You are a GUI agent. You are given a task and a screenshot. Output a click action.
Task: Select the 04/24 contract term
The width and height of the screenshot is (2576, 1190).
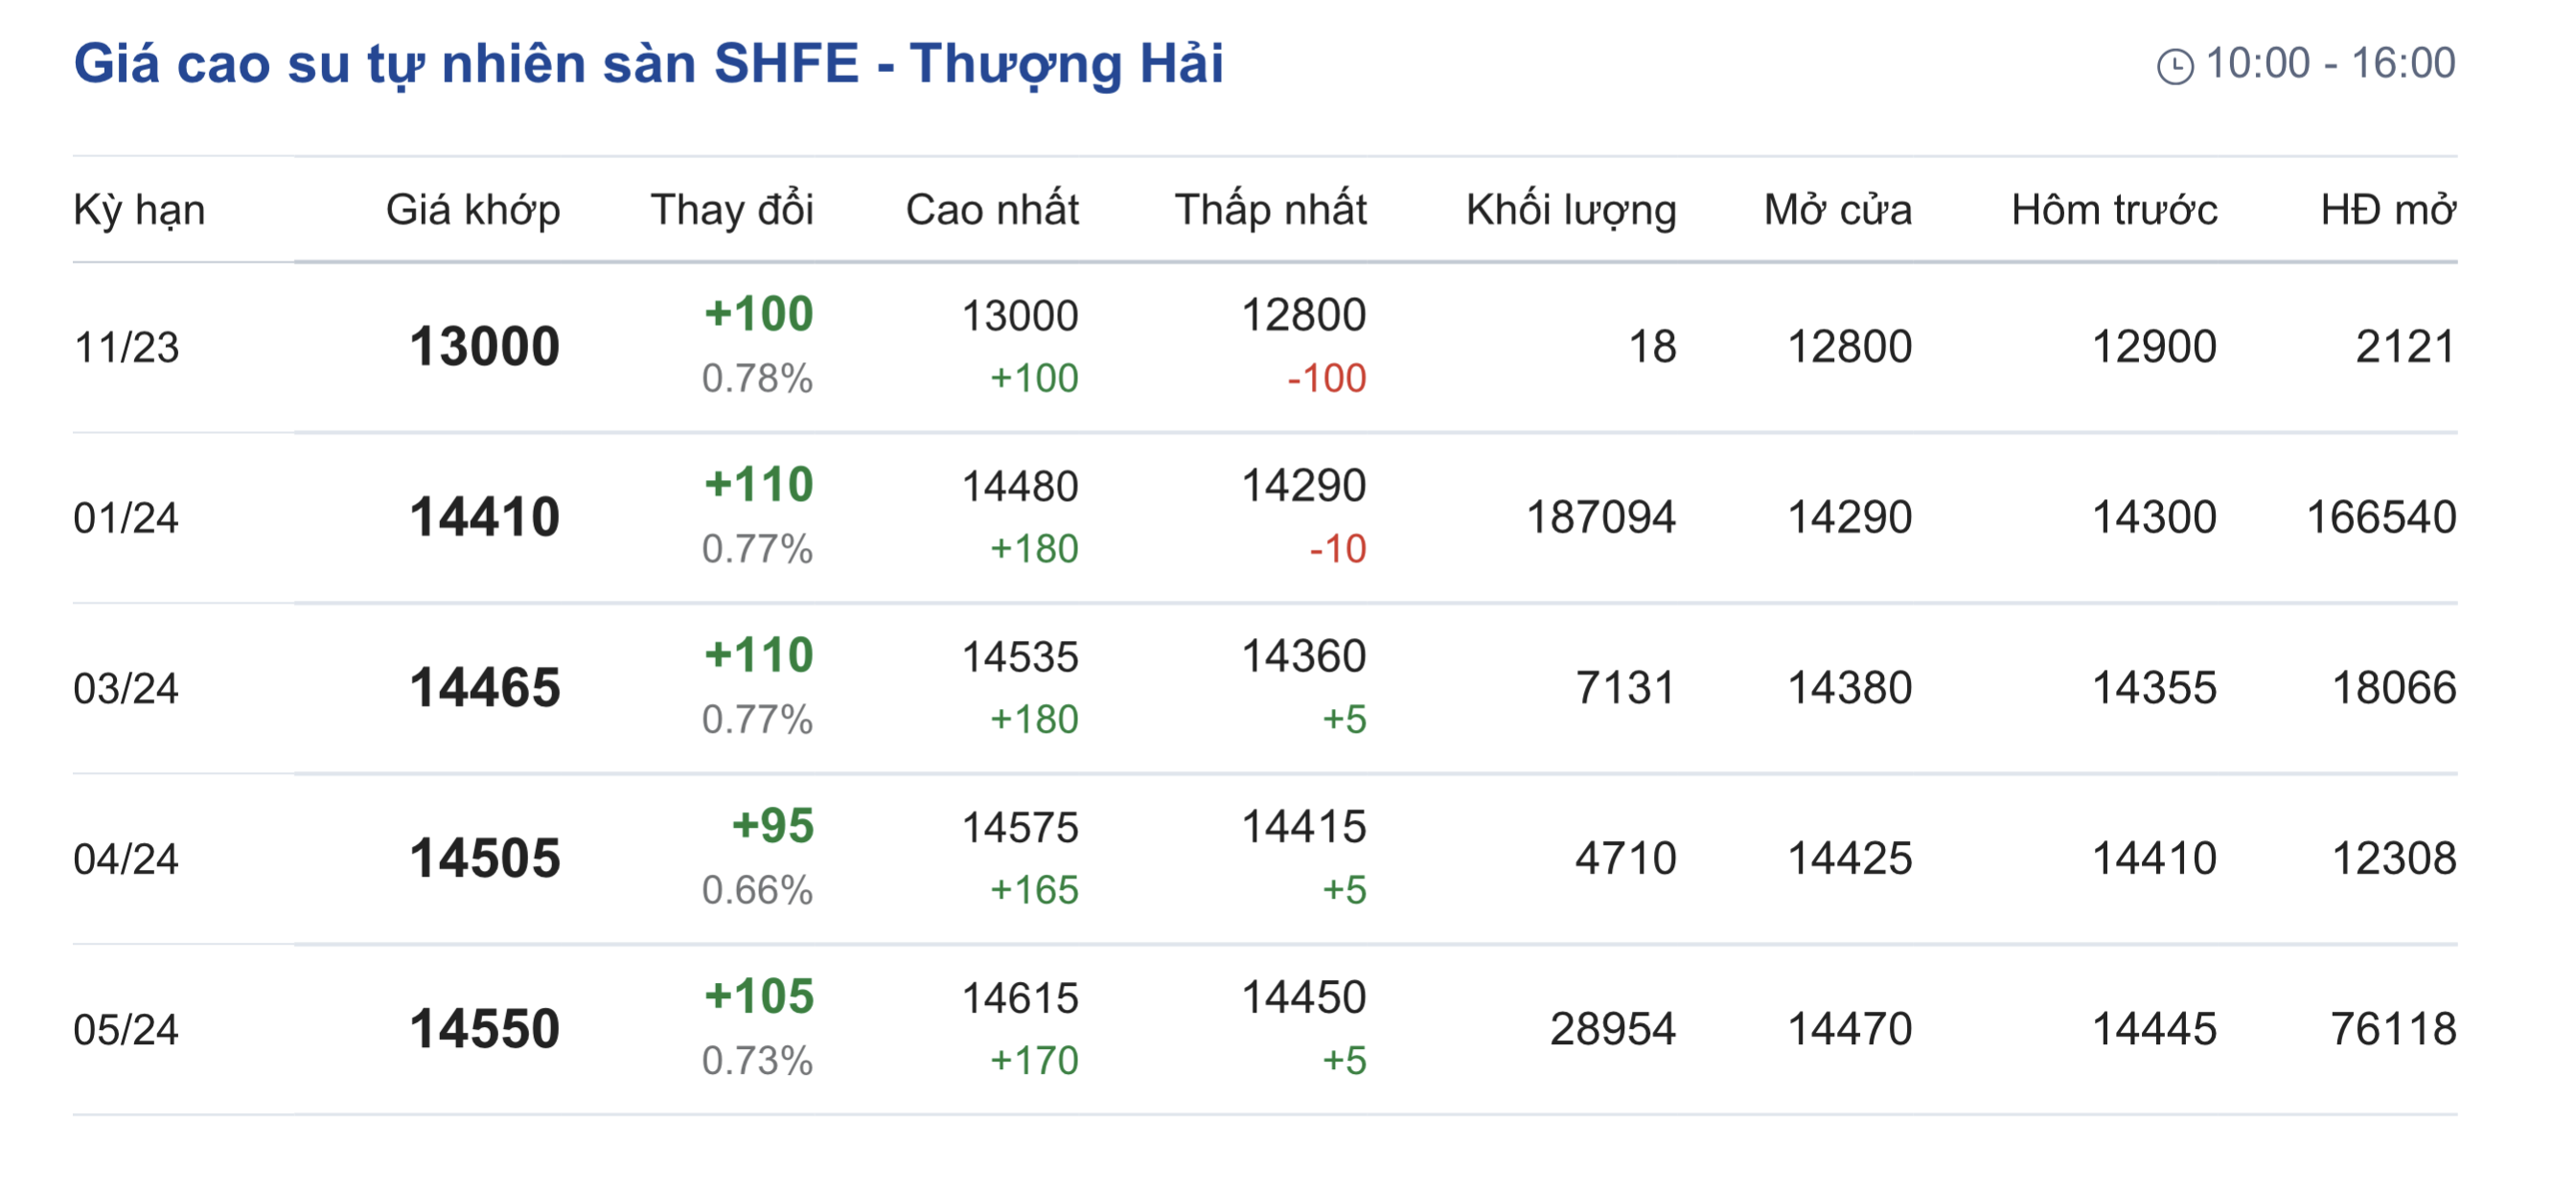pyautogui.click(x=126, y=859)
